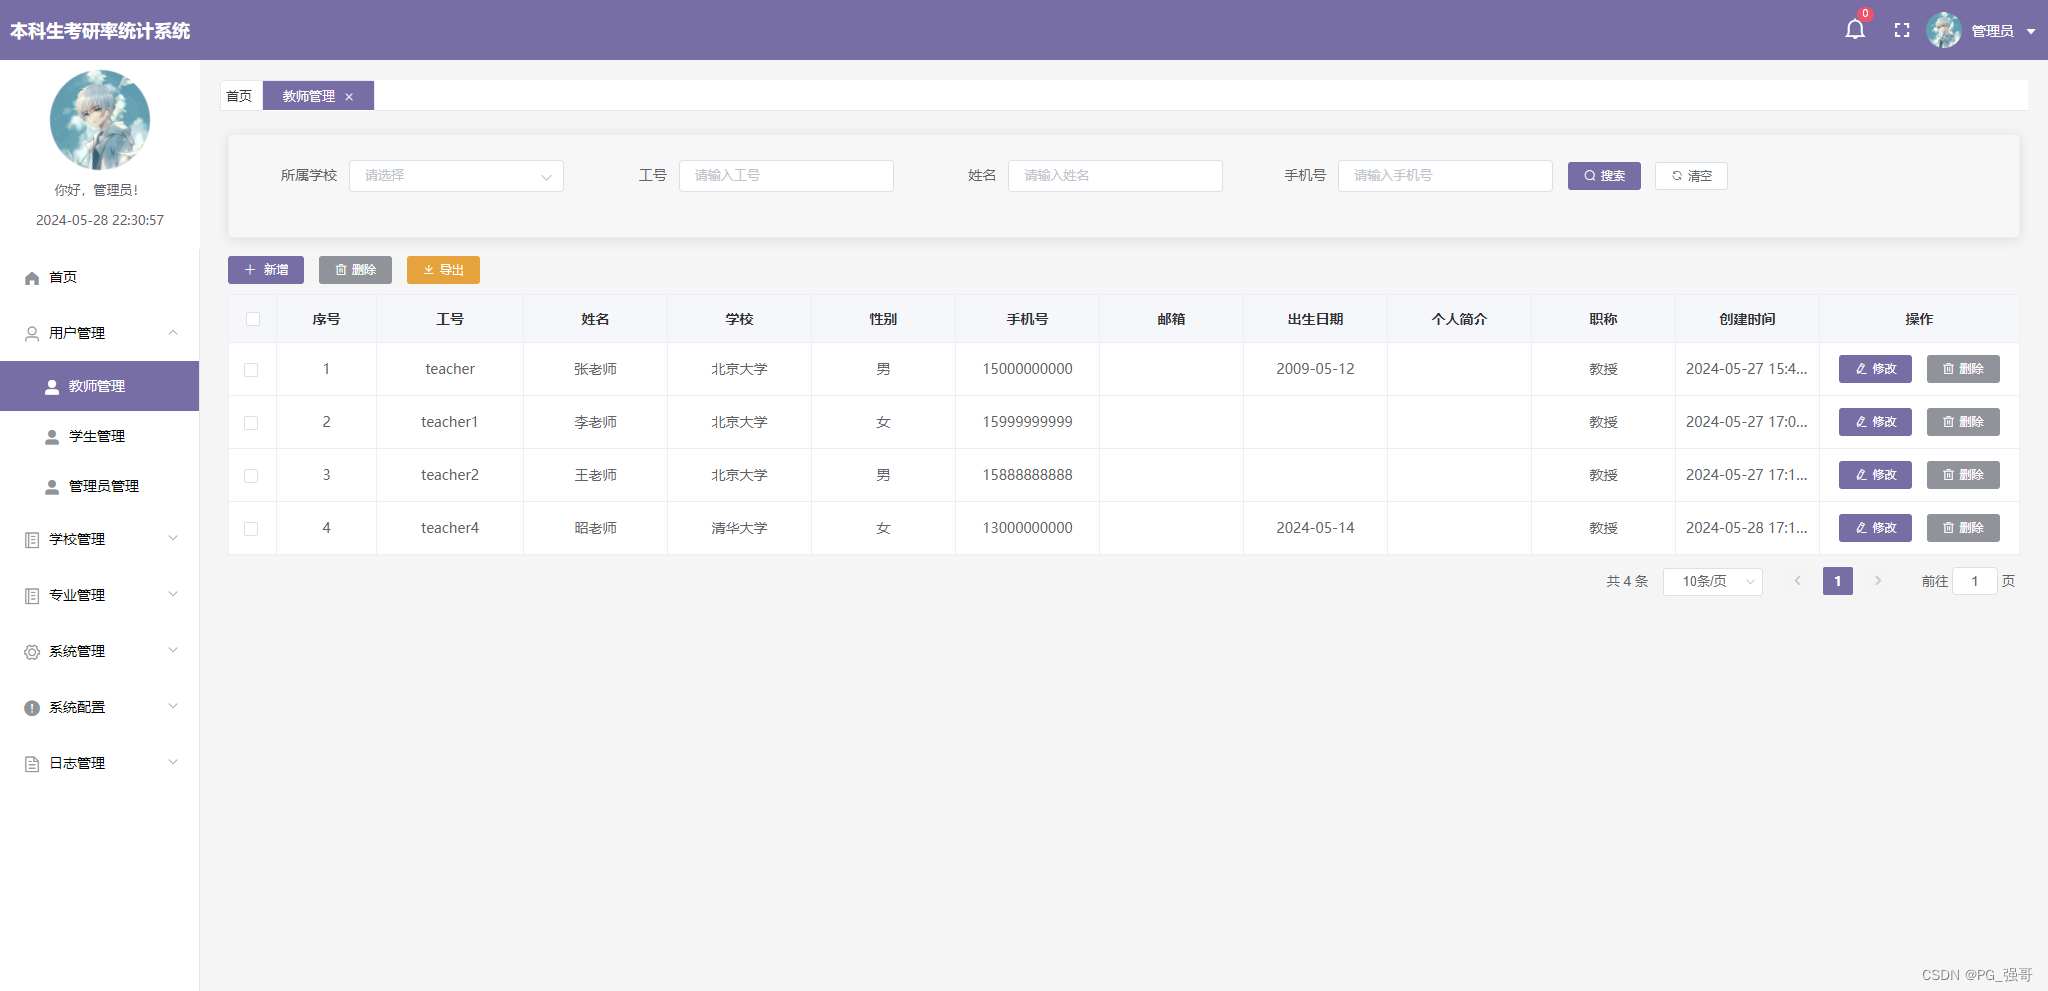
Task: Click the sidebar profile picture
Action: [100, 120]
